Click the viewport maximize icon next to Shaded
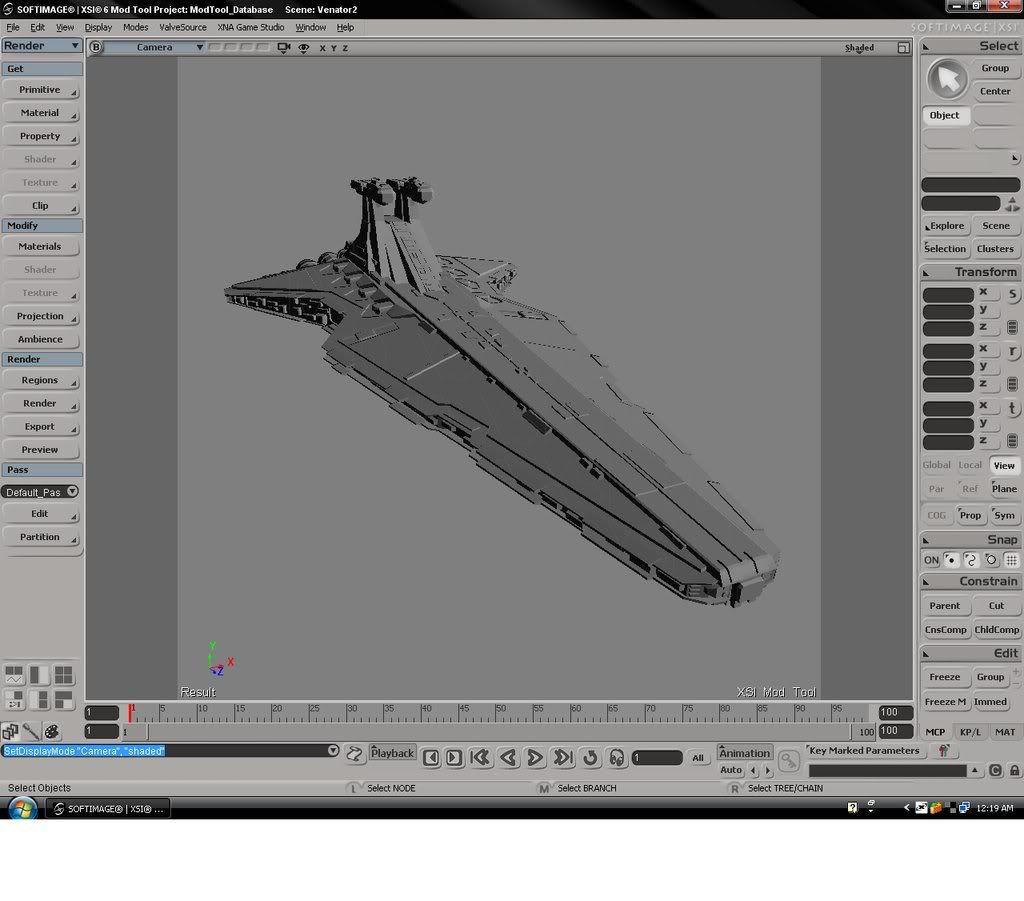This screenshot has height=901, width=1024. 903,48
